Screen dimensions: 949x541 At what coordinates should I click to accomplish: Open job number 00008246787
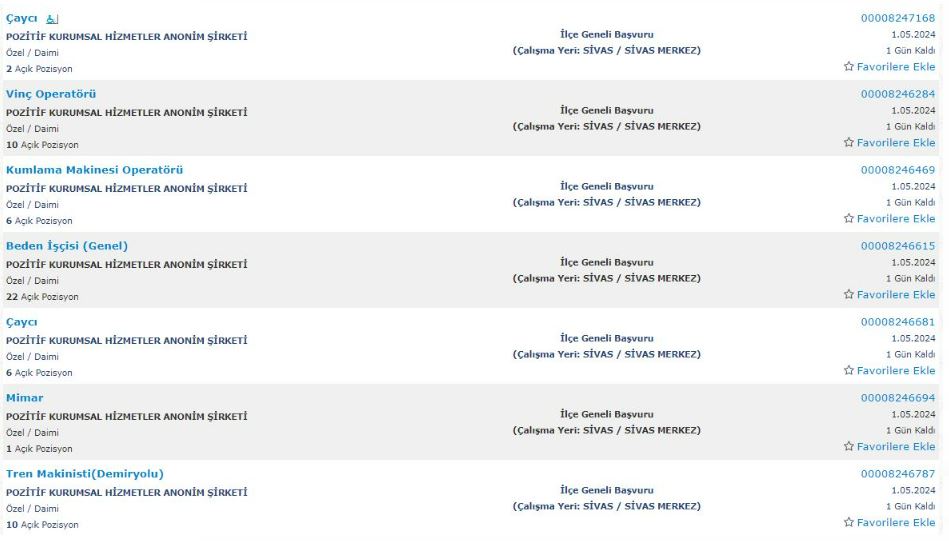coord(898,474)
